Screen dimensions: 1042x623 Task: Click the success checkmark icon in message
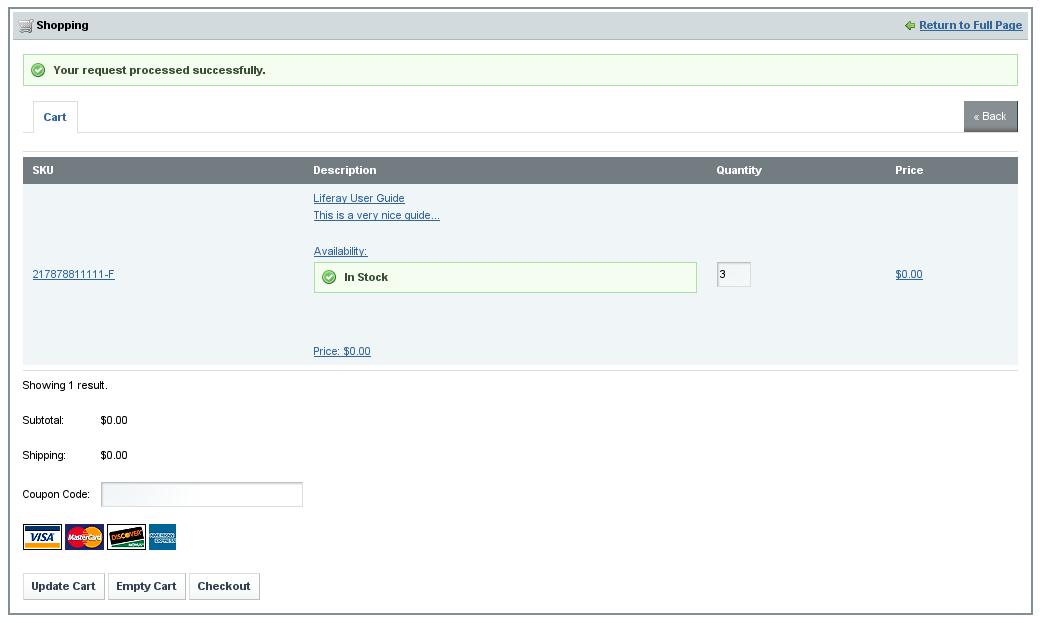pyautogui.click(x=38, y=70)
